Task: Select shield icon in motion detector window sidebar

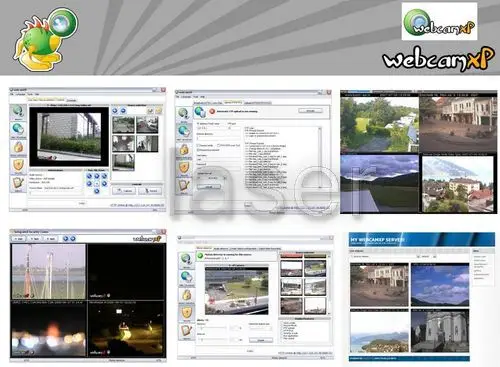Action: pos(186,313)
